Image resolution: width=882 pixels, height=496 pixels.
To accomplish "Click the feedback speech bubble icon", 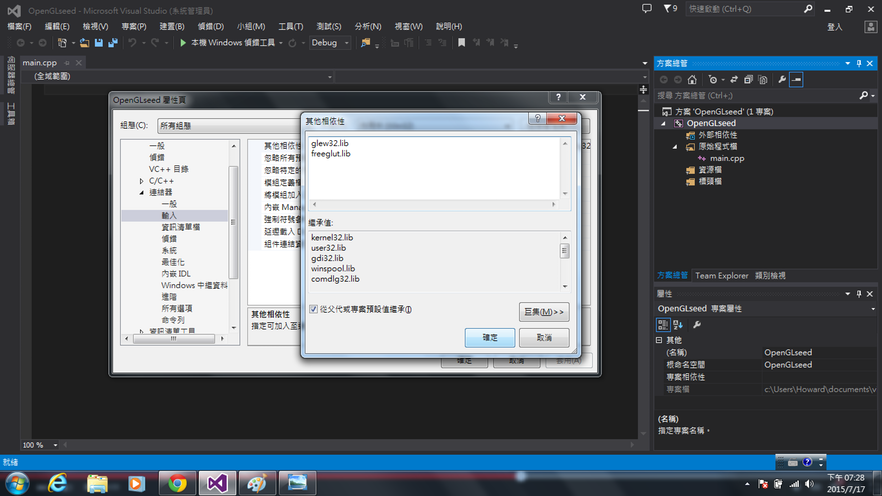I will tap(647, 9).
